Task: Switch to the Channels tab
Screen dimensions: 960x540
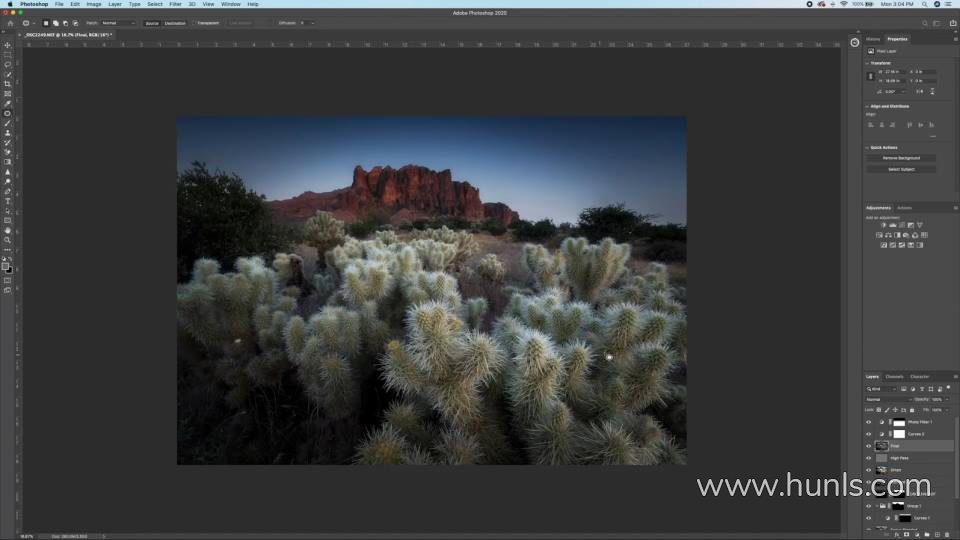Action: (x=894, y=377)
